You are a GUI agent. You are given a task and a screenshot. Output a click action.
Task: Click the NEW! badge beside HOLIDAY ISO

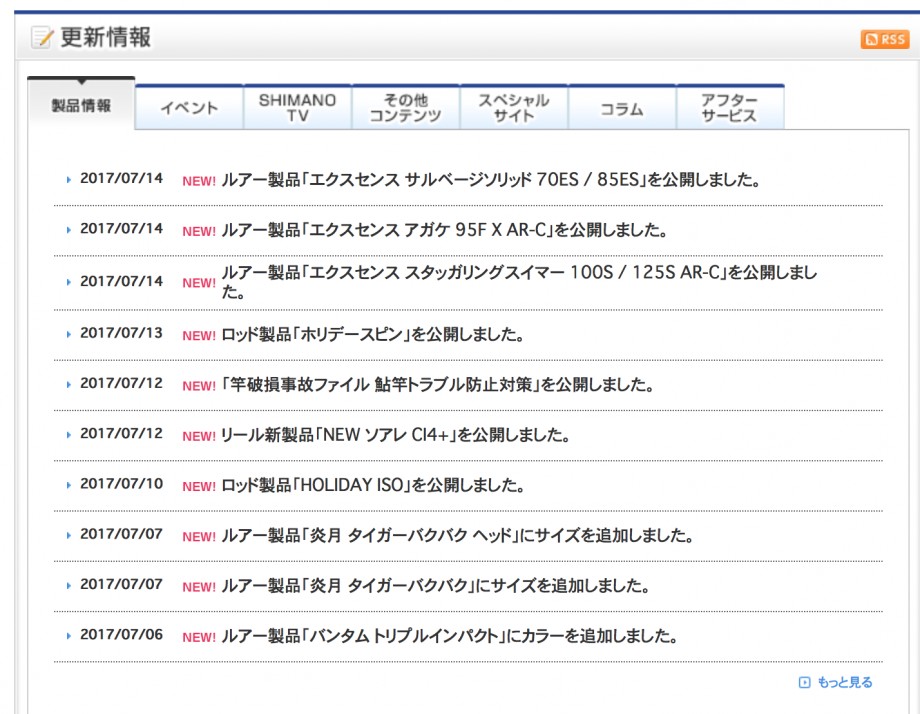pos(199,486)
